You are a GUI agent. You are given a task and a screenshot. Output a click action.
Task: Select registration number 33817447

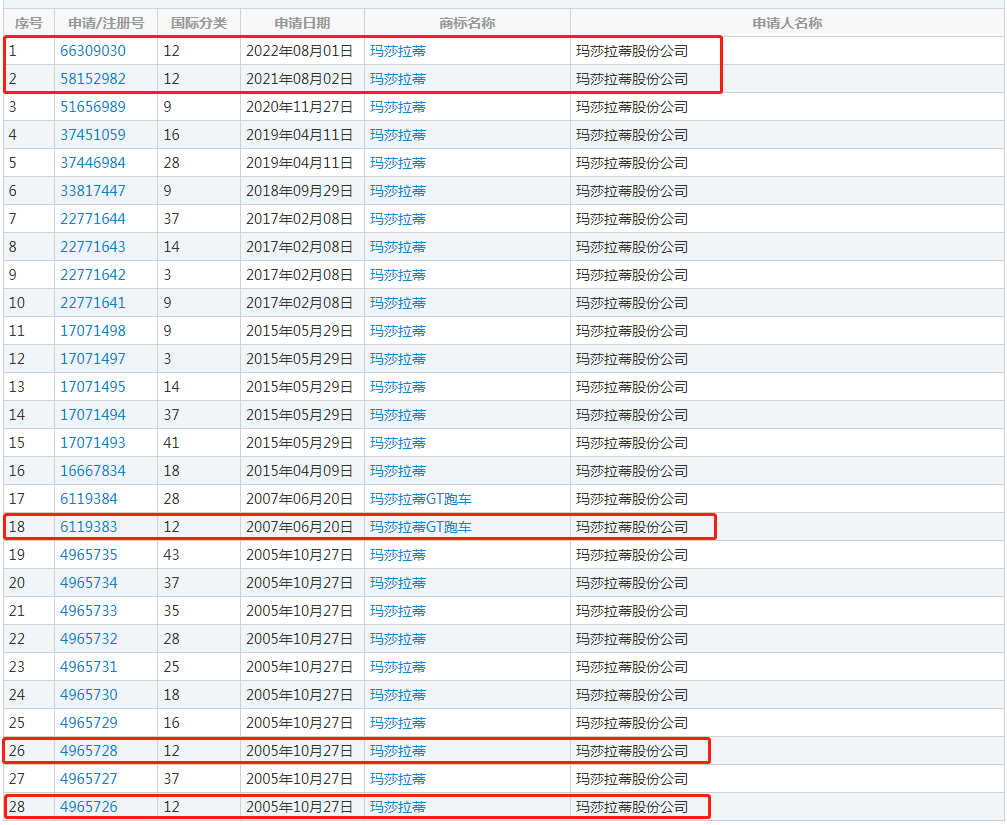coord(93,191)
